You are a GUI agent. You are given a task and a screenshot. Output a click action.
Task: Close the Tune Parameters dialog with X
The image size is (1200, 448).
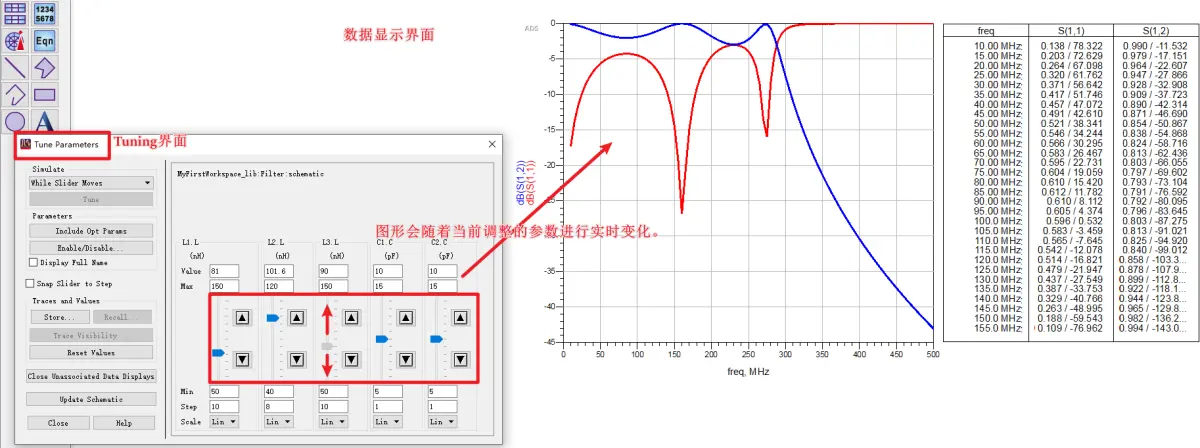pos(492,144)
